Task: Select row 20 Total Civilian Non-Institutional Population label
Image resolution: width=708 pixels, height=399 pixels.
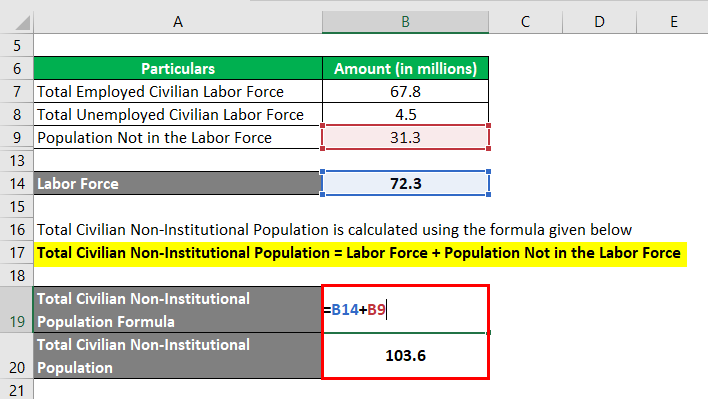Action: (x=178, y=356)
